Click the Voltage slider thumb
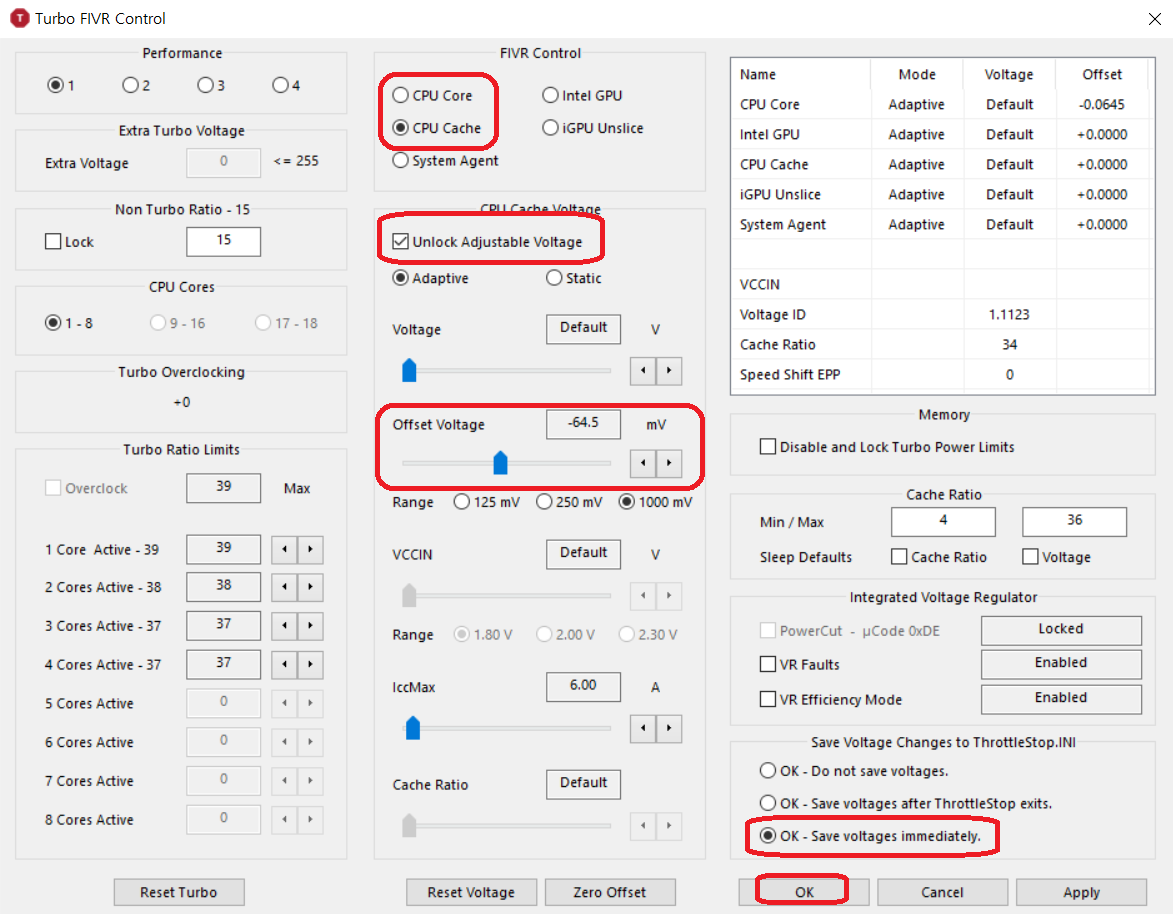The width and height of the screenshot is (1173, 914). tap(409, 370)
